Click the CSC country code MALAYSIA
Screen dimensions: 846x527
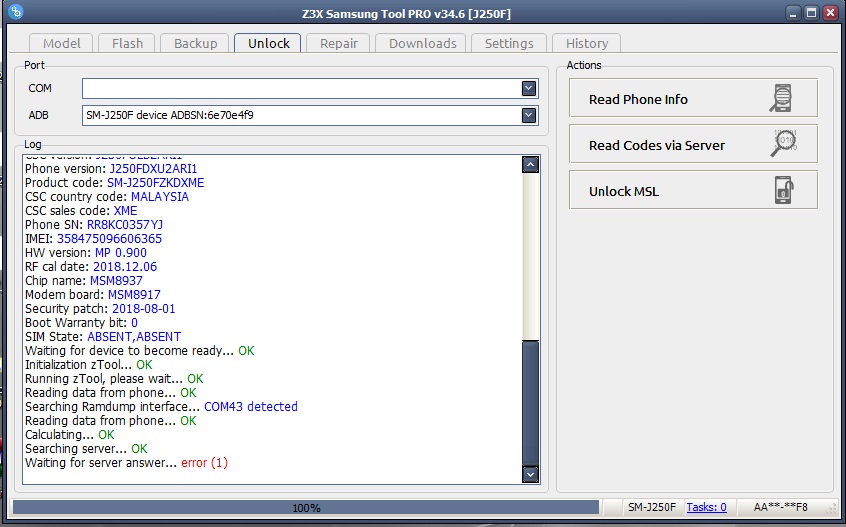pyautogui.click(x=160, y=197)
